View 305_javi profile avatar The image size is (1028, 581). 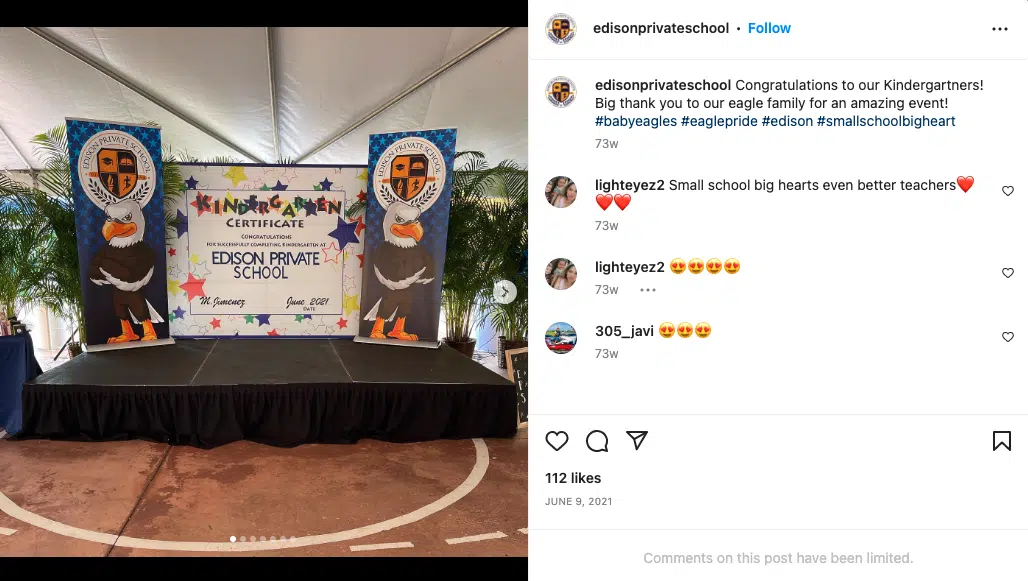click(x=561, y=338)
